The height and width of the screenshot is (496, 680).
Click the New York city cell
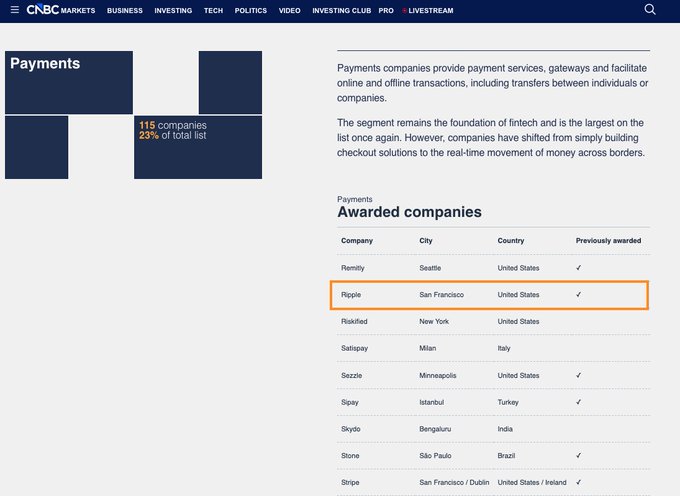[434, 321]
